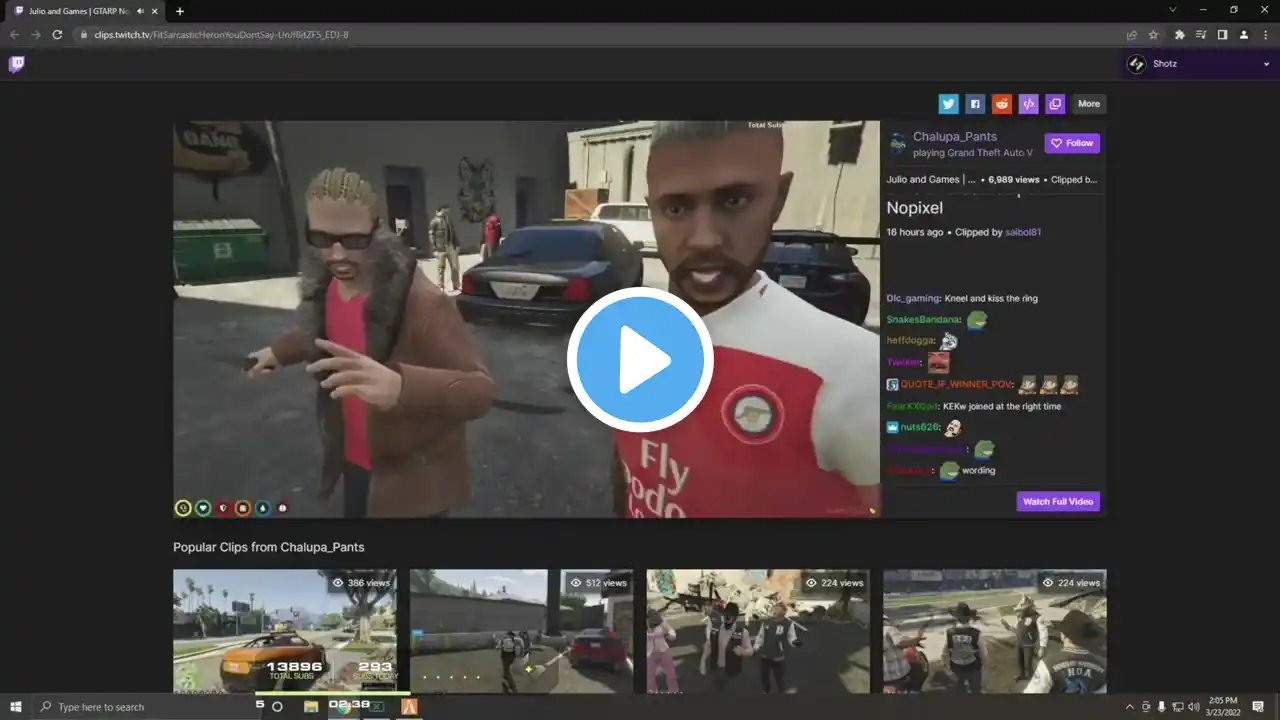
Task: Click "Popular Clips from Chalupa_Pants" heading
Action: click(269, 547)
